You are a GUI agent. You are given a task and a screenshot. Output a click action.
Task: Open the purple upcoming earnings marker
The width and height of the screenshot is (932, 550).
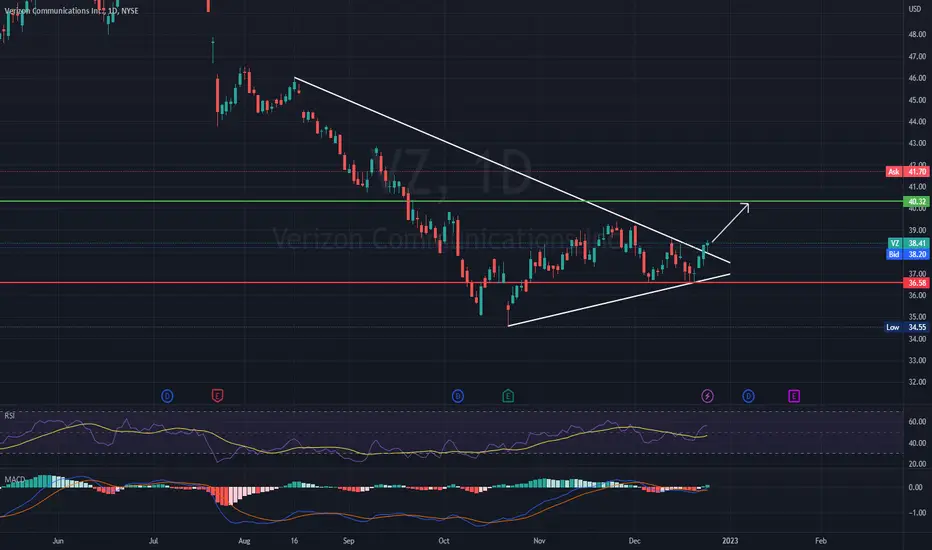794,396
